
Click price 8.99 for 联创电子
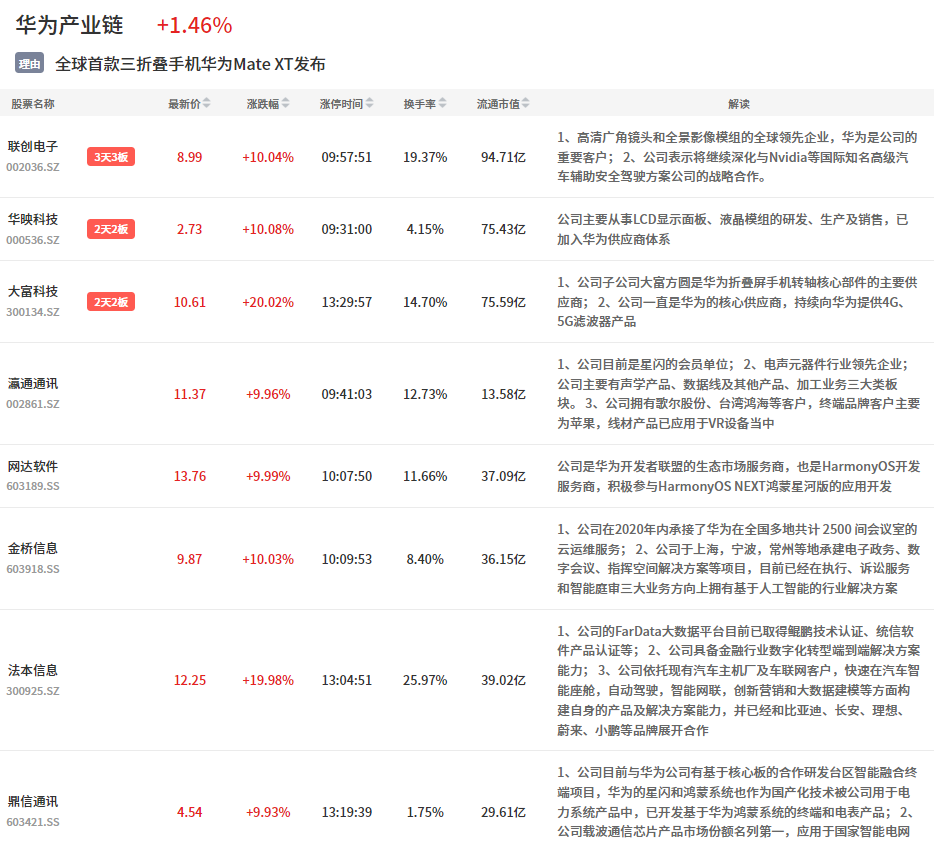click(x=189, y=157)
